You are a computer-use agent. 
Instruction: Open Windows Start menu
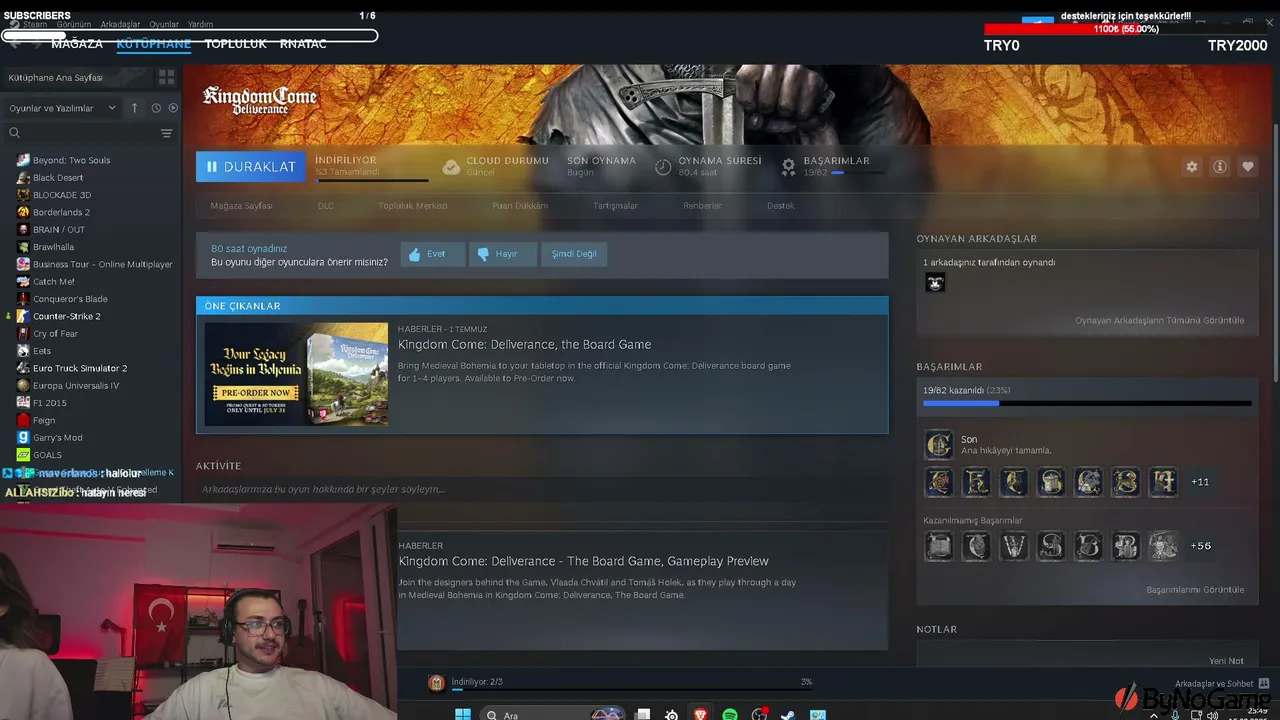click(462, 714)
